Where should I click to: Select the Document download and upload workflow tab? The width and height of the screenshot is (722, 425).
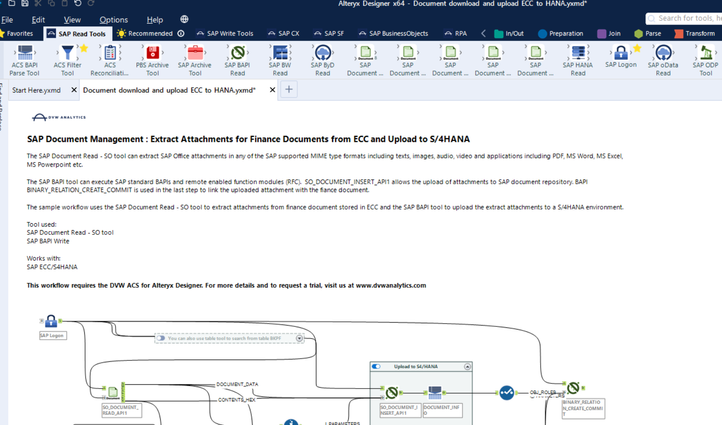[x=169, y=90]
